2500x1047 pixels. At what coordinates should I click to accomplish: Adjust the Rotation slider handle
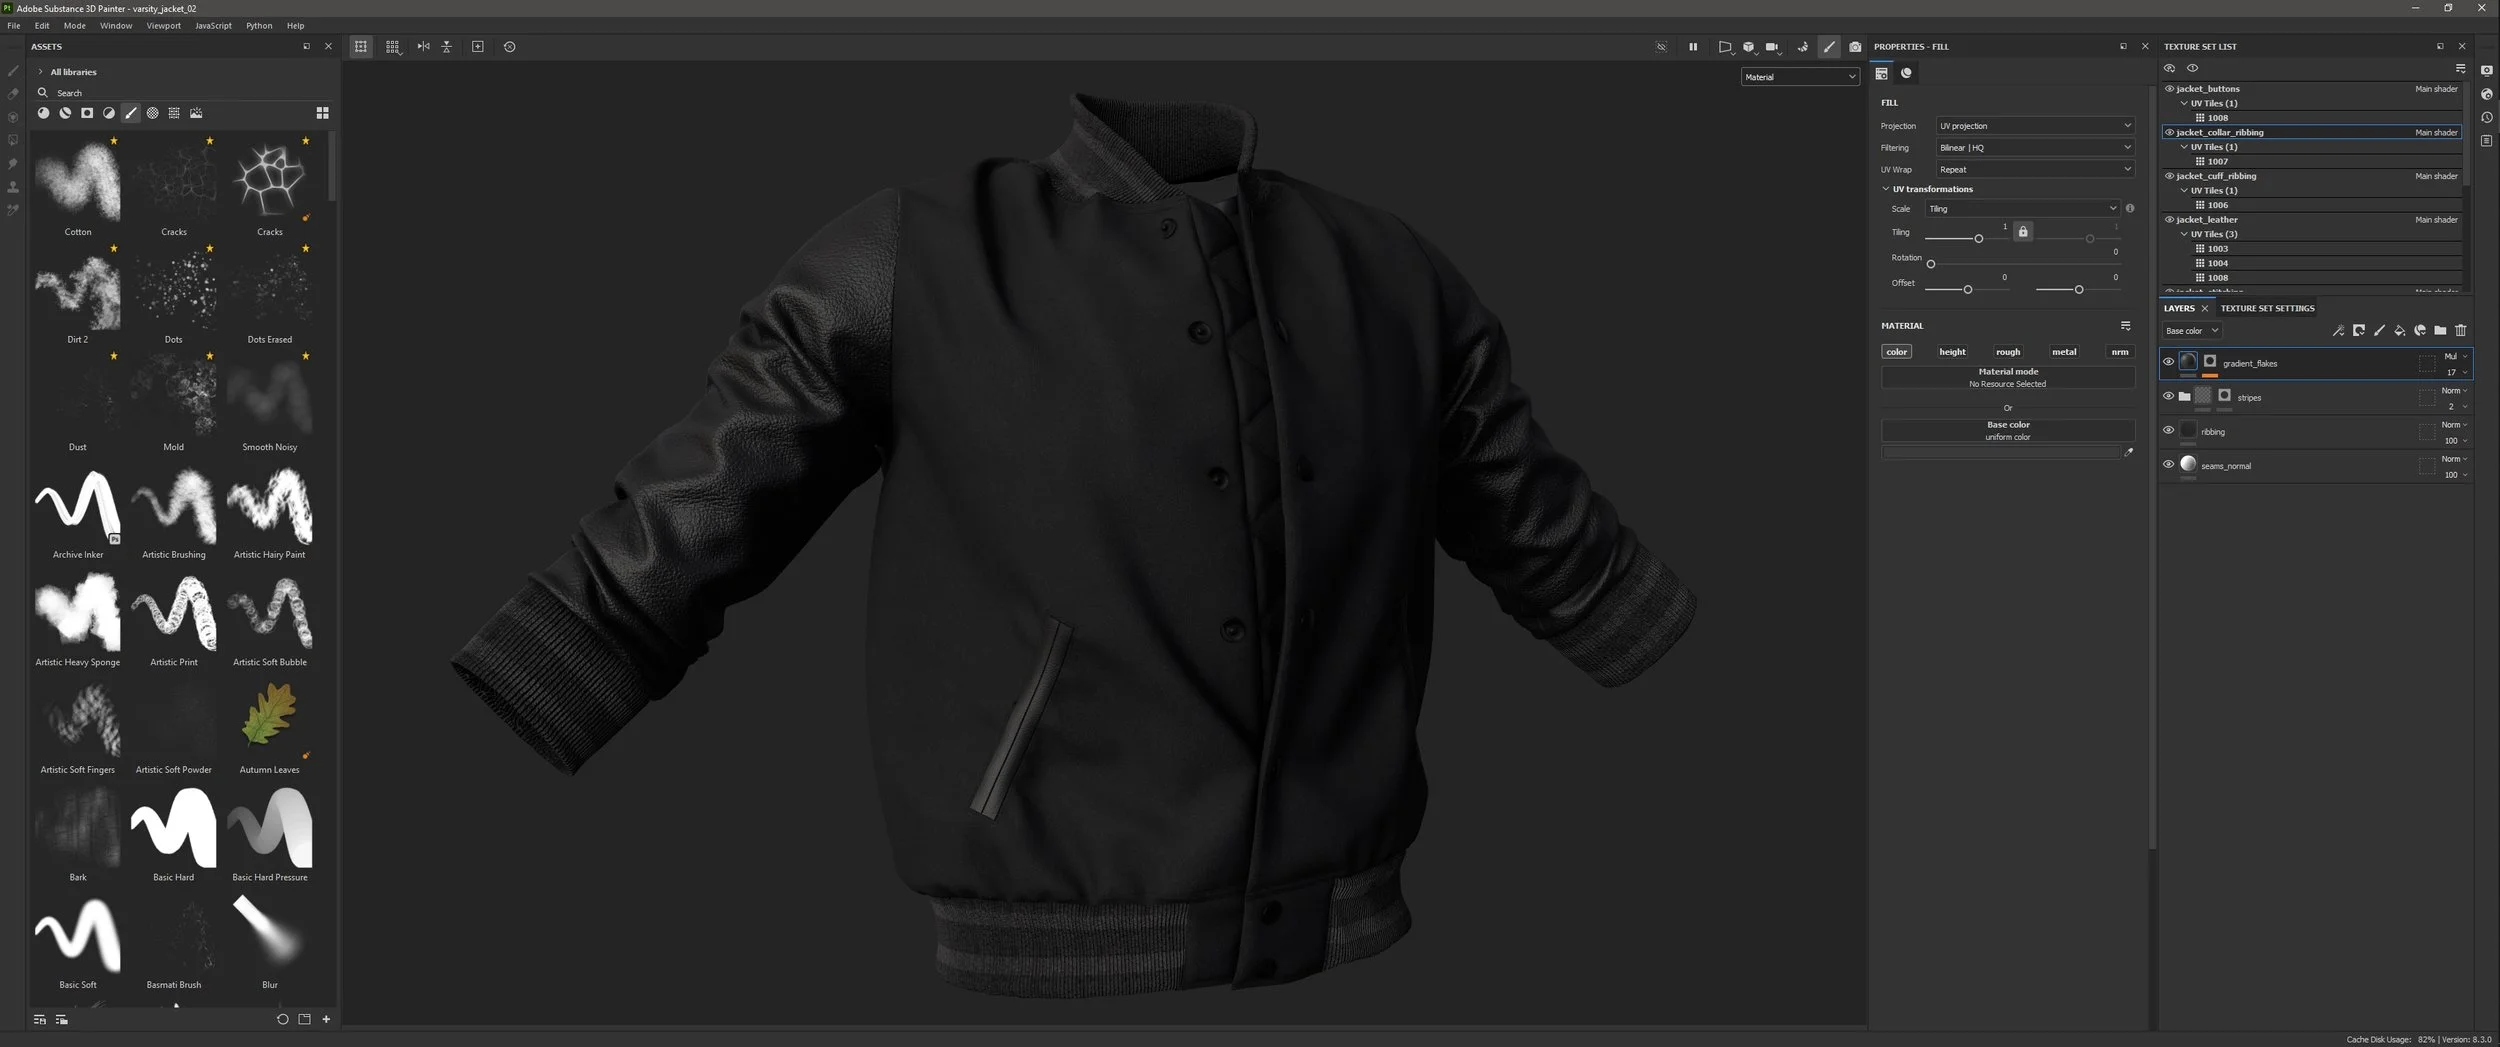[x=1930, y=264]
